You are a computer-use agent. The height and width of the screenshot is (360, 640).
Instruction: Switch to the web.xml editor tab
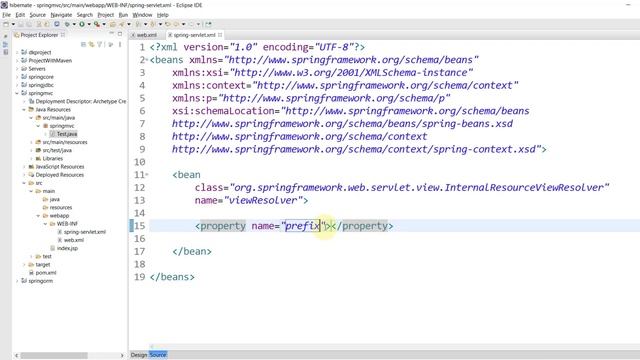(147, 35)
